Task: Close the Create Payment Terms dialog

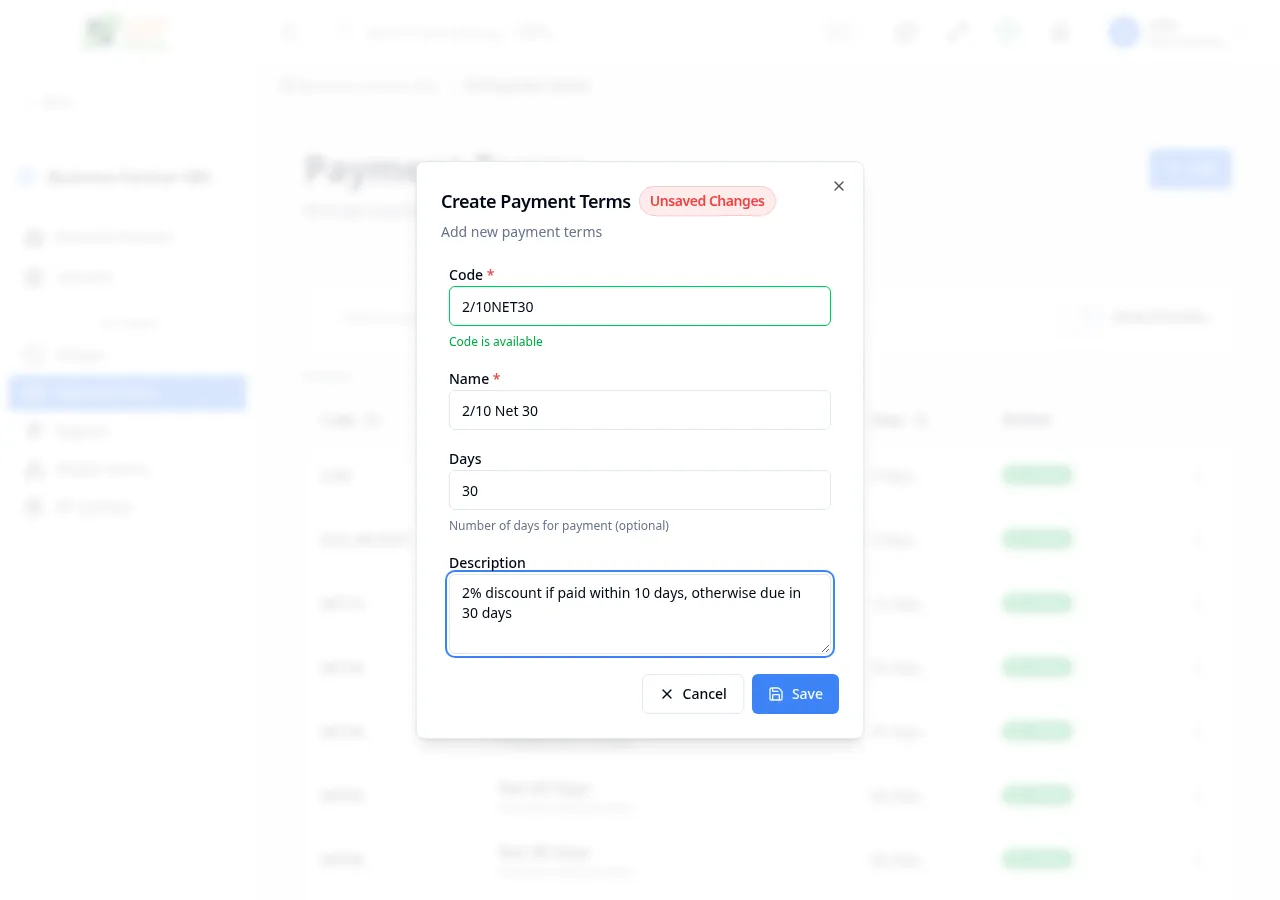Action: pos(838,186)
